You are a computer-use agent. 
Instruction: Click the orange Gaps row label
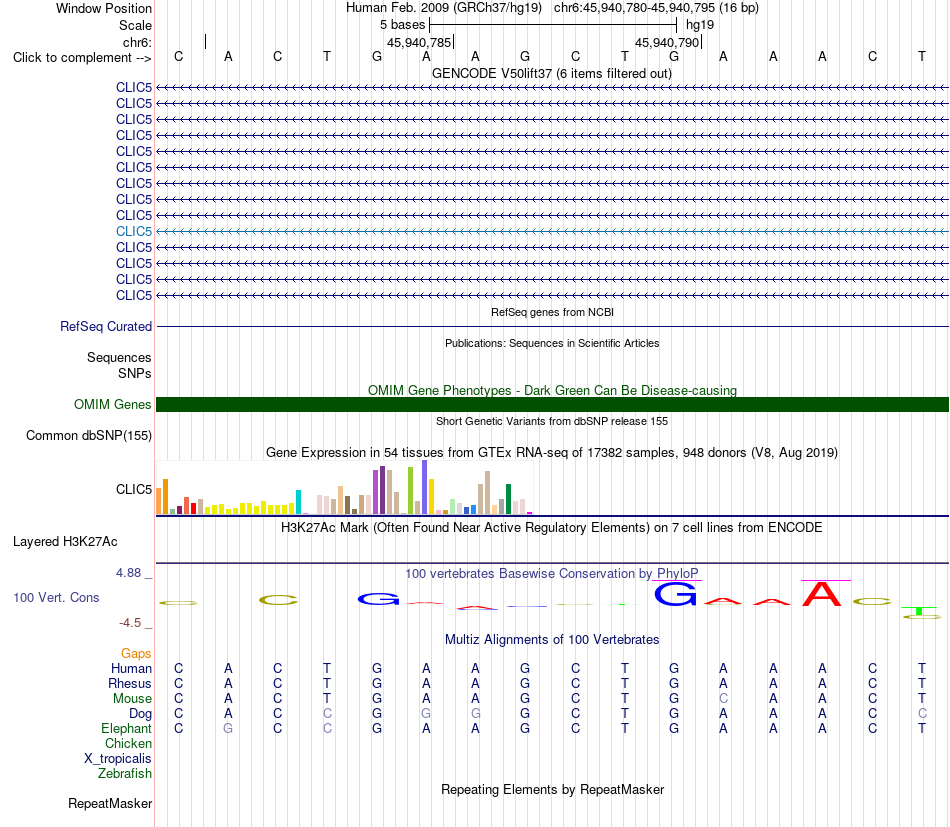(136, 653)
